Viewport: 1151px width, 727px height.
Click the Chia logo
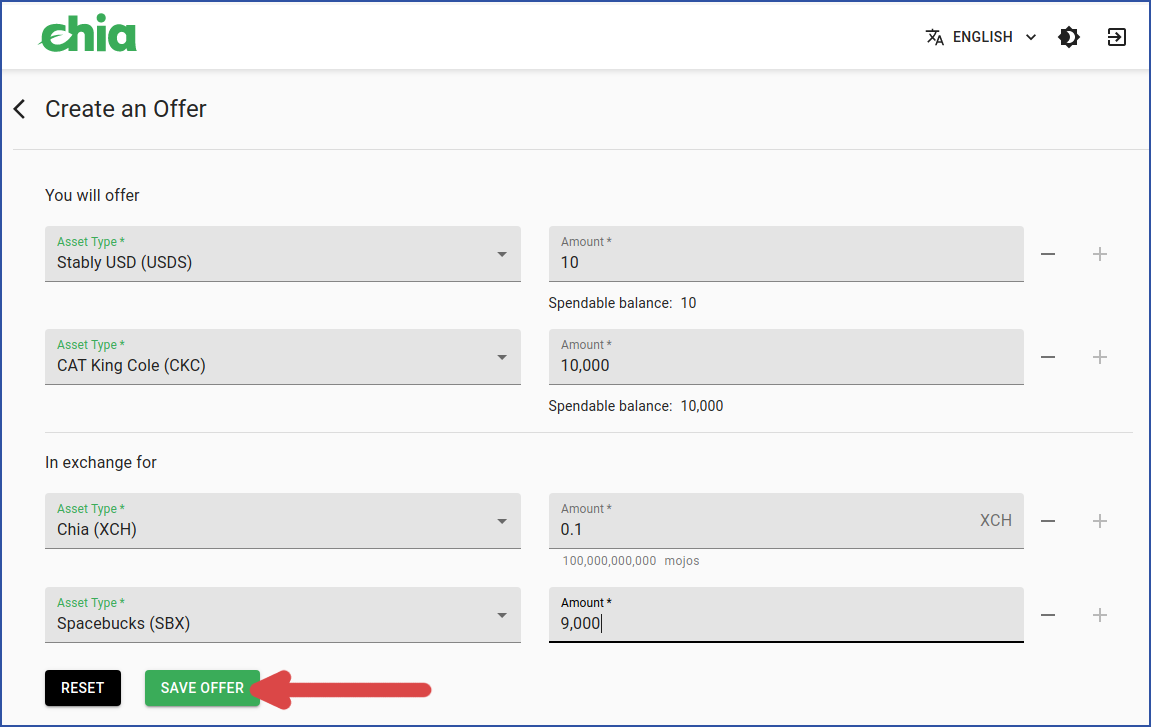point(88,33)
